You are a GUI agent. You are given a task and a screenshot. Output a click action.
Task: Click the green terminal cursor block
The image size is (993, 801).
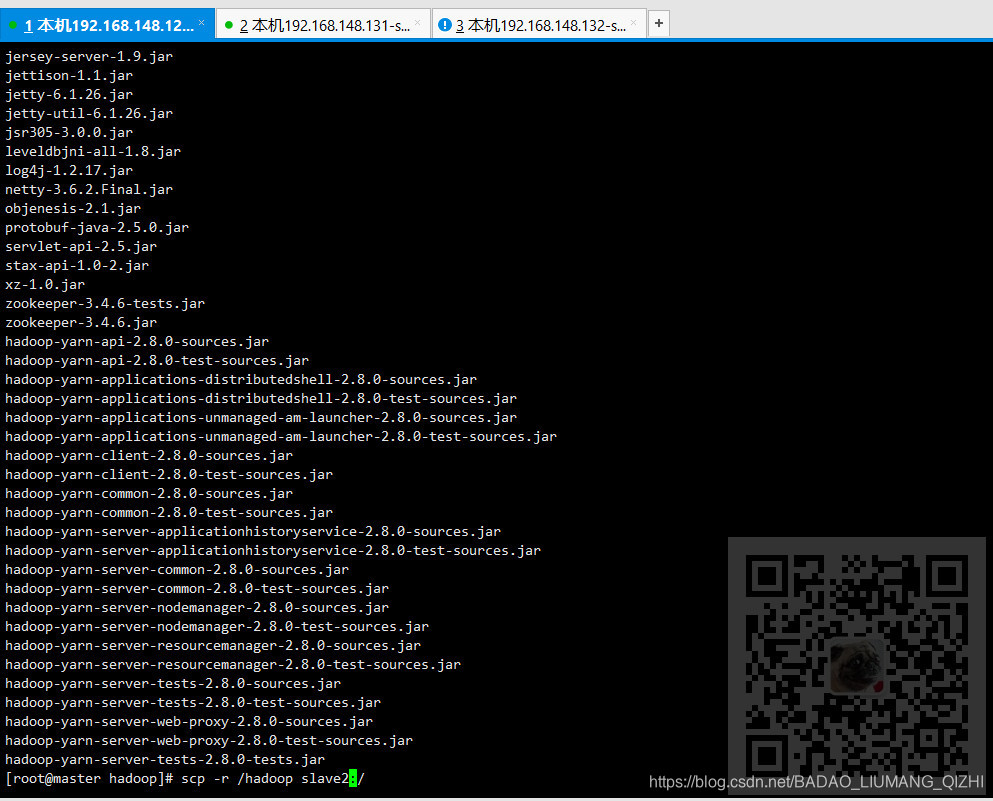pyautogui.click(x=353, y=778)
